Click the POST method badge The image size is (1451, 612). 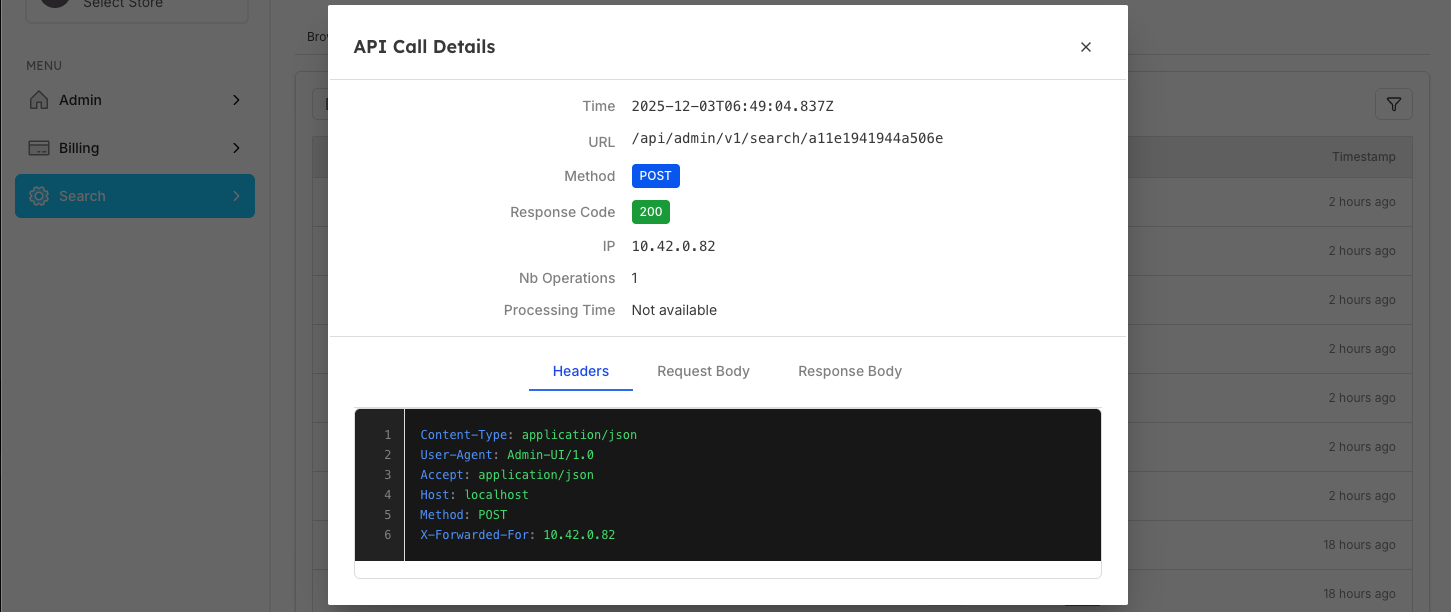(655, 175)
